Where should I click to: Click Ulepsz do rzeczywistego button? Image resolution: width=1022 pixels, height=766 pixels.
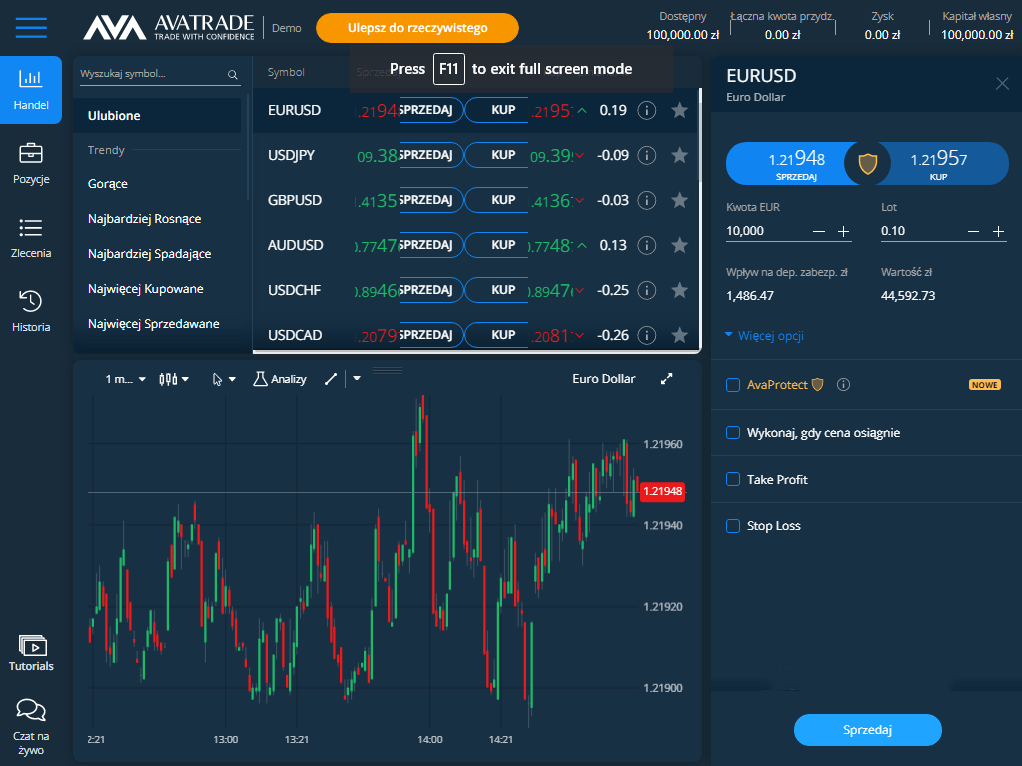[417, 28]
